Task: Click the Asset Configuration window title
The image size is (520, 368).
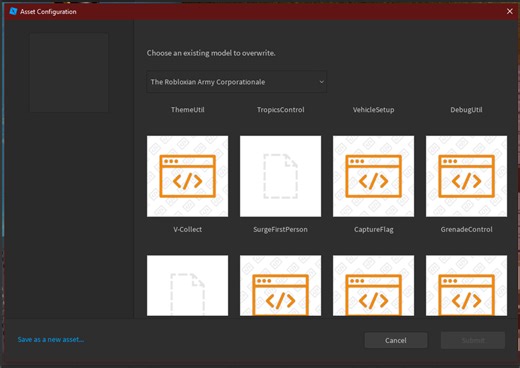Action: coord(48,12)
